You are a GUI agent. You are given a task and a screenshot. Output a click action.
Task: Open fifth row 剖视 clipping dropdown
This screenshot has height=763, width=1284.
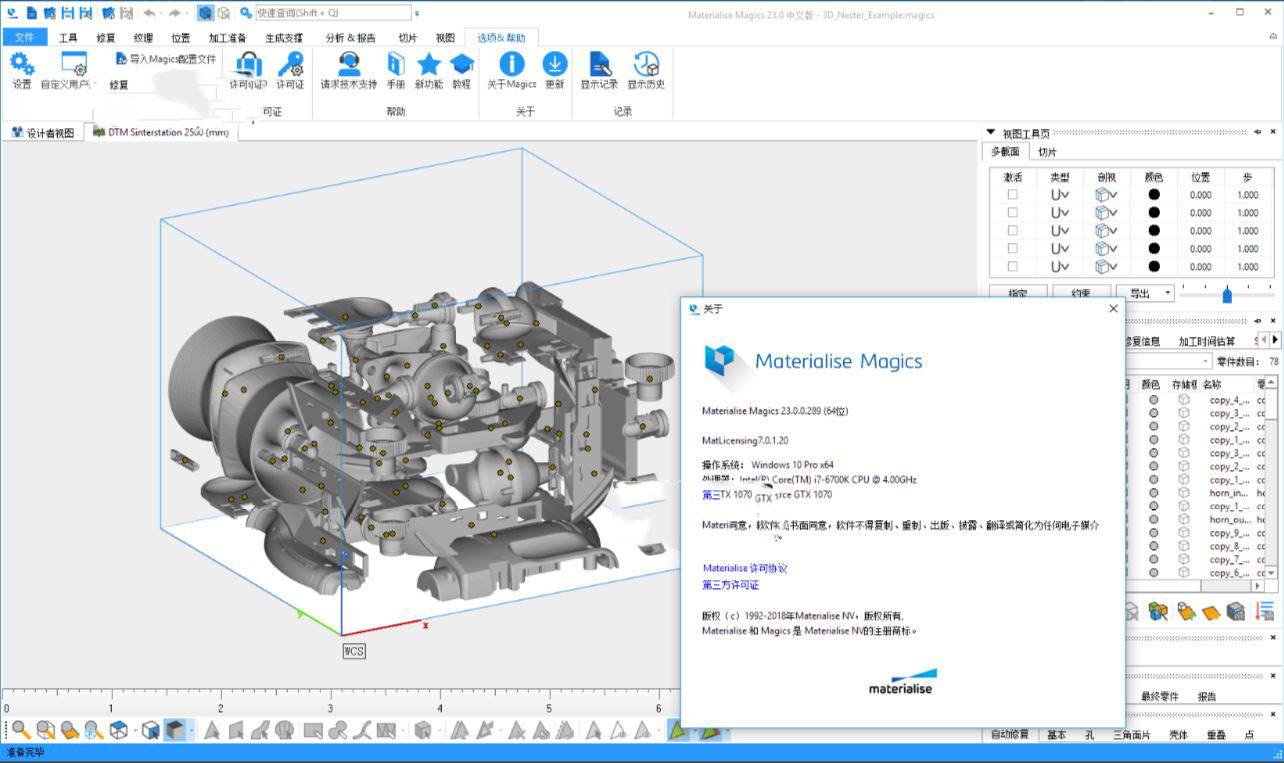click(1106, 267)
